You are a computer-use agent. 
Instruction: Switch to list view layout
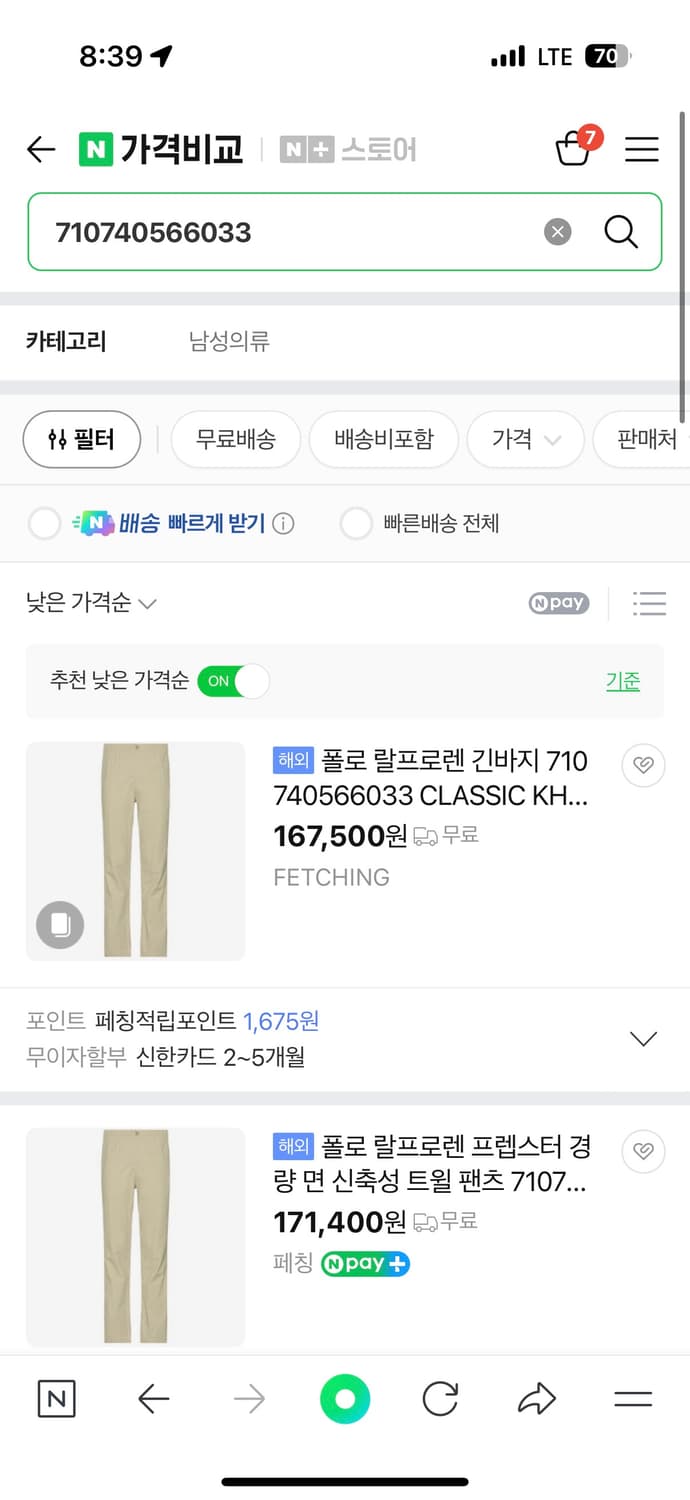click(650, 603)
